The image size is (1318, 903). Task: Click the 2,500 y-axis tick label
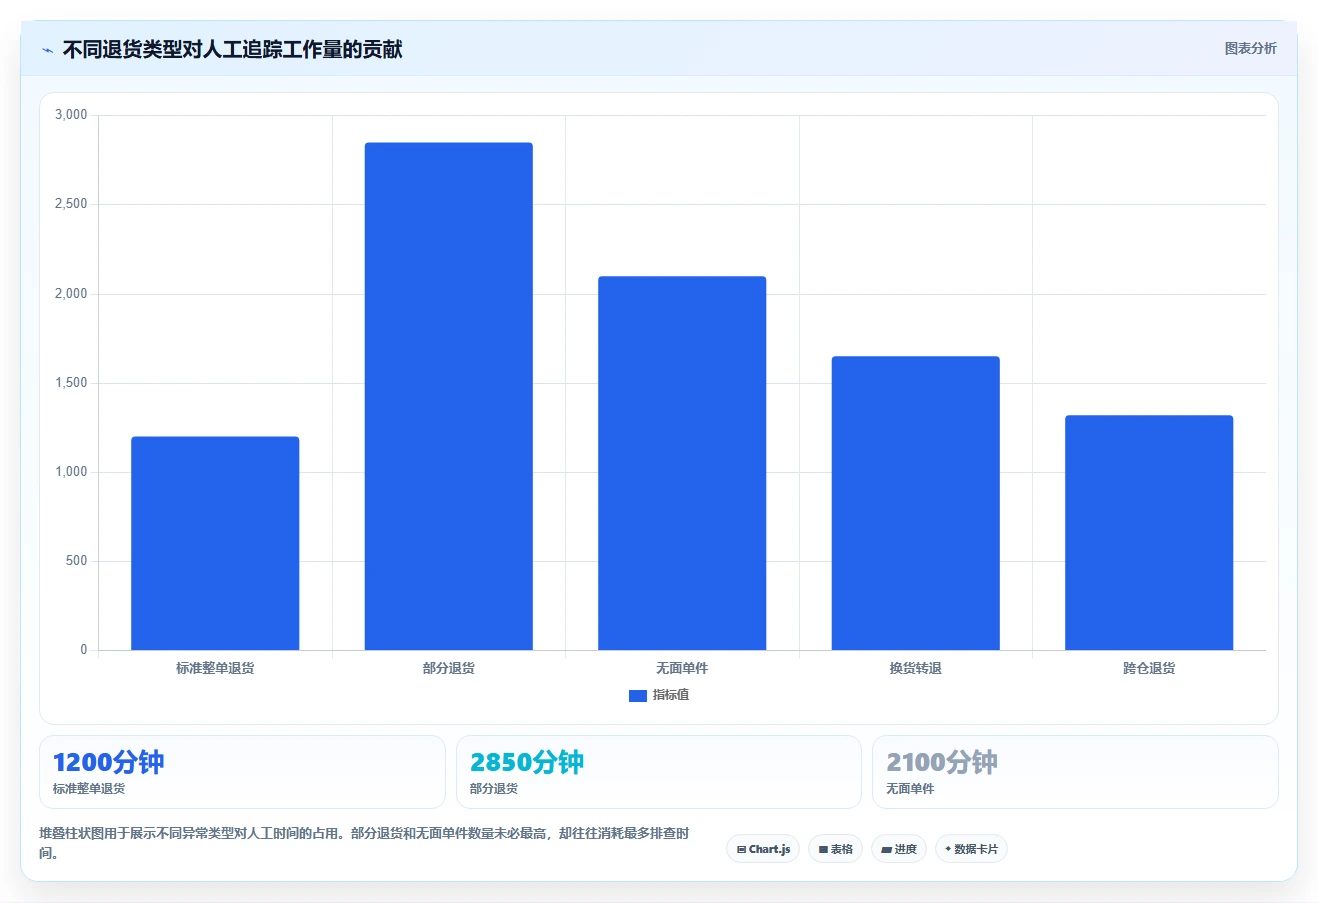tap(71, 204)
